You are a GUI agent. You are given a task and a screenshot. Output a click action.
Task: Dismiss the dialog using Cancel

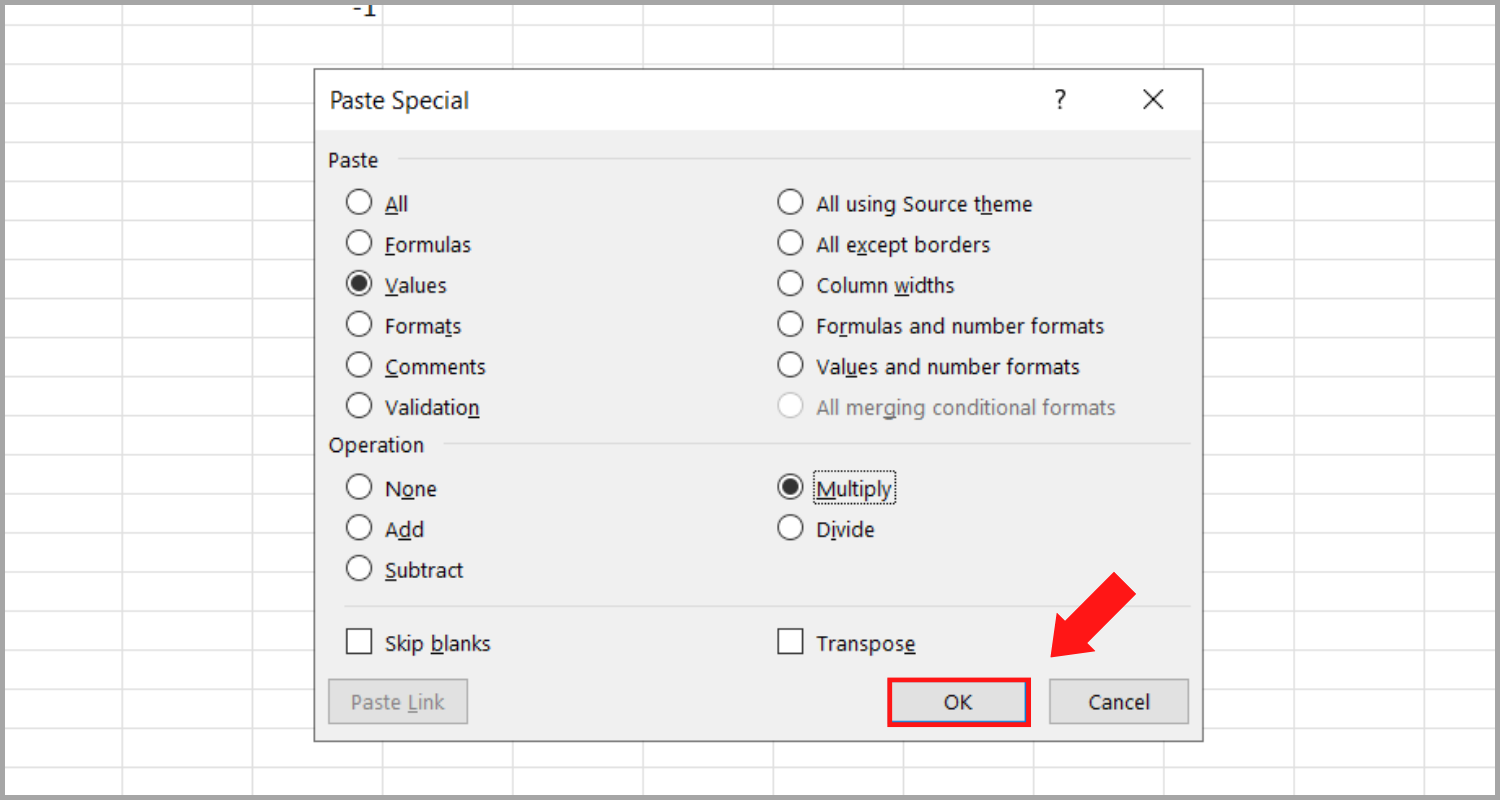pos(1118,701)
